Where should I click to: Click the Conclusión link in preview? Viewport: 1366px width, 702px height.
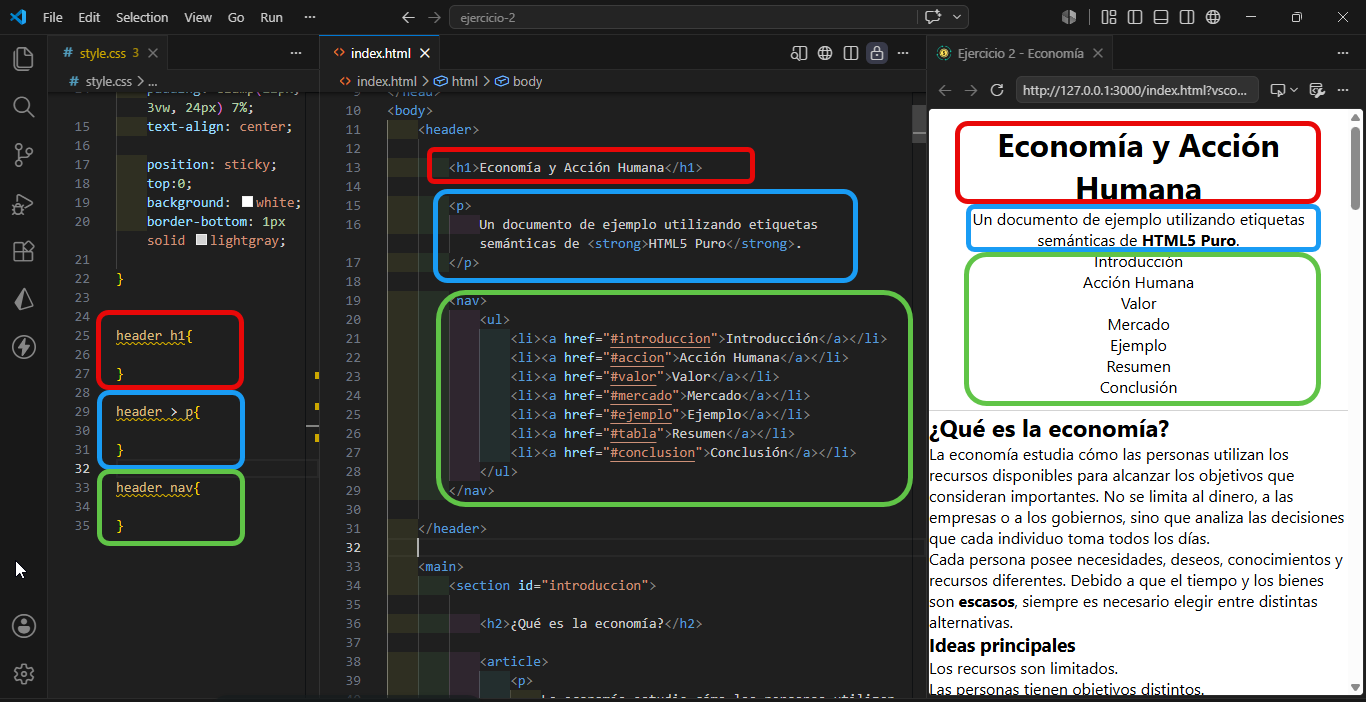tap(1138, 388)
